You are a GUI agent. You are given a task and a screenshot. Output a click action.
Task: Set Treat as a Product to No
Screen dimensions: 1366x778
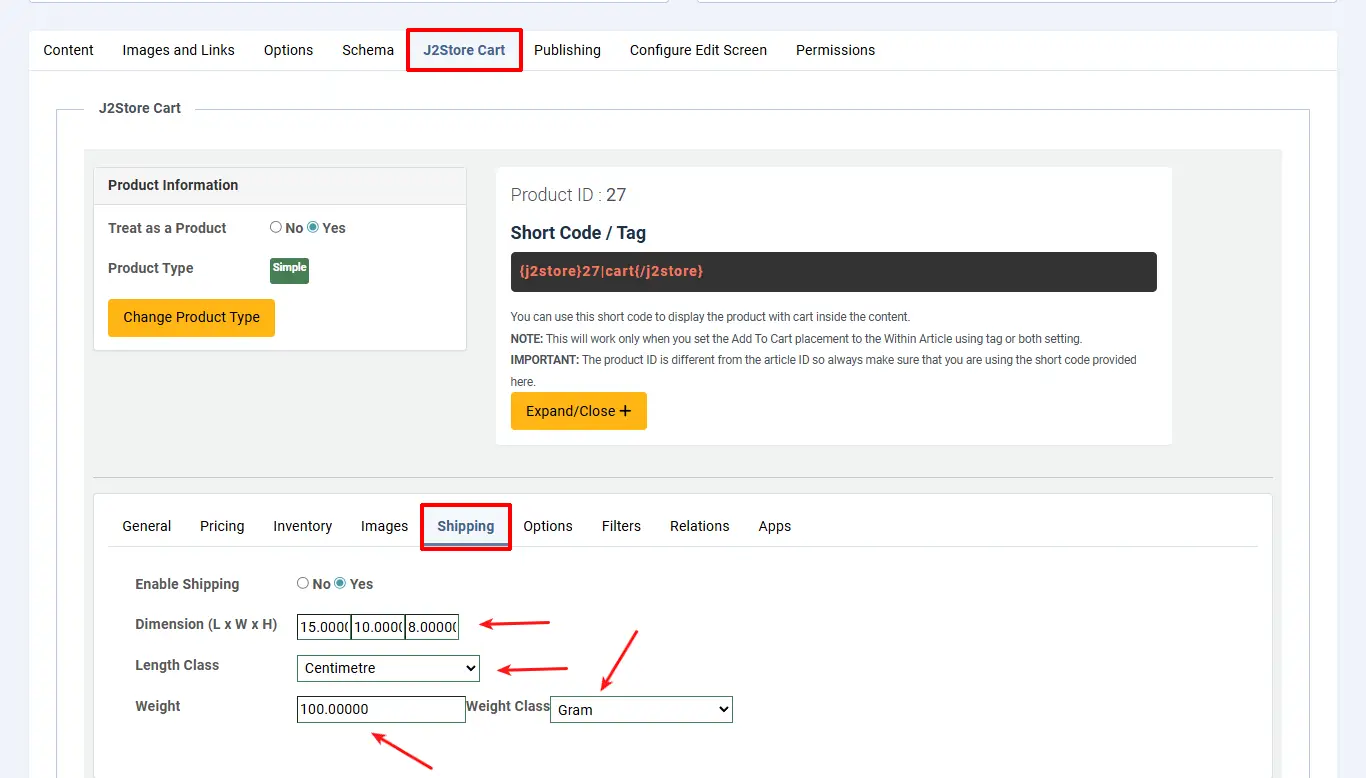coord(276,228)
